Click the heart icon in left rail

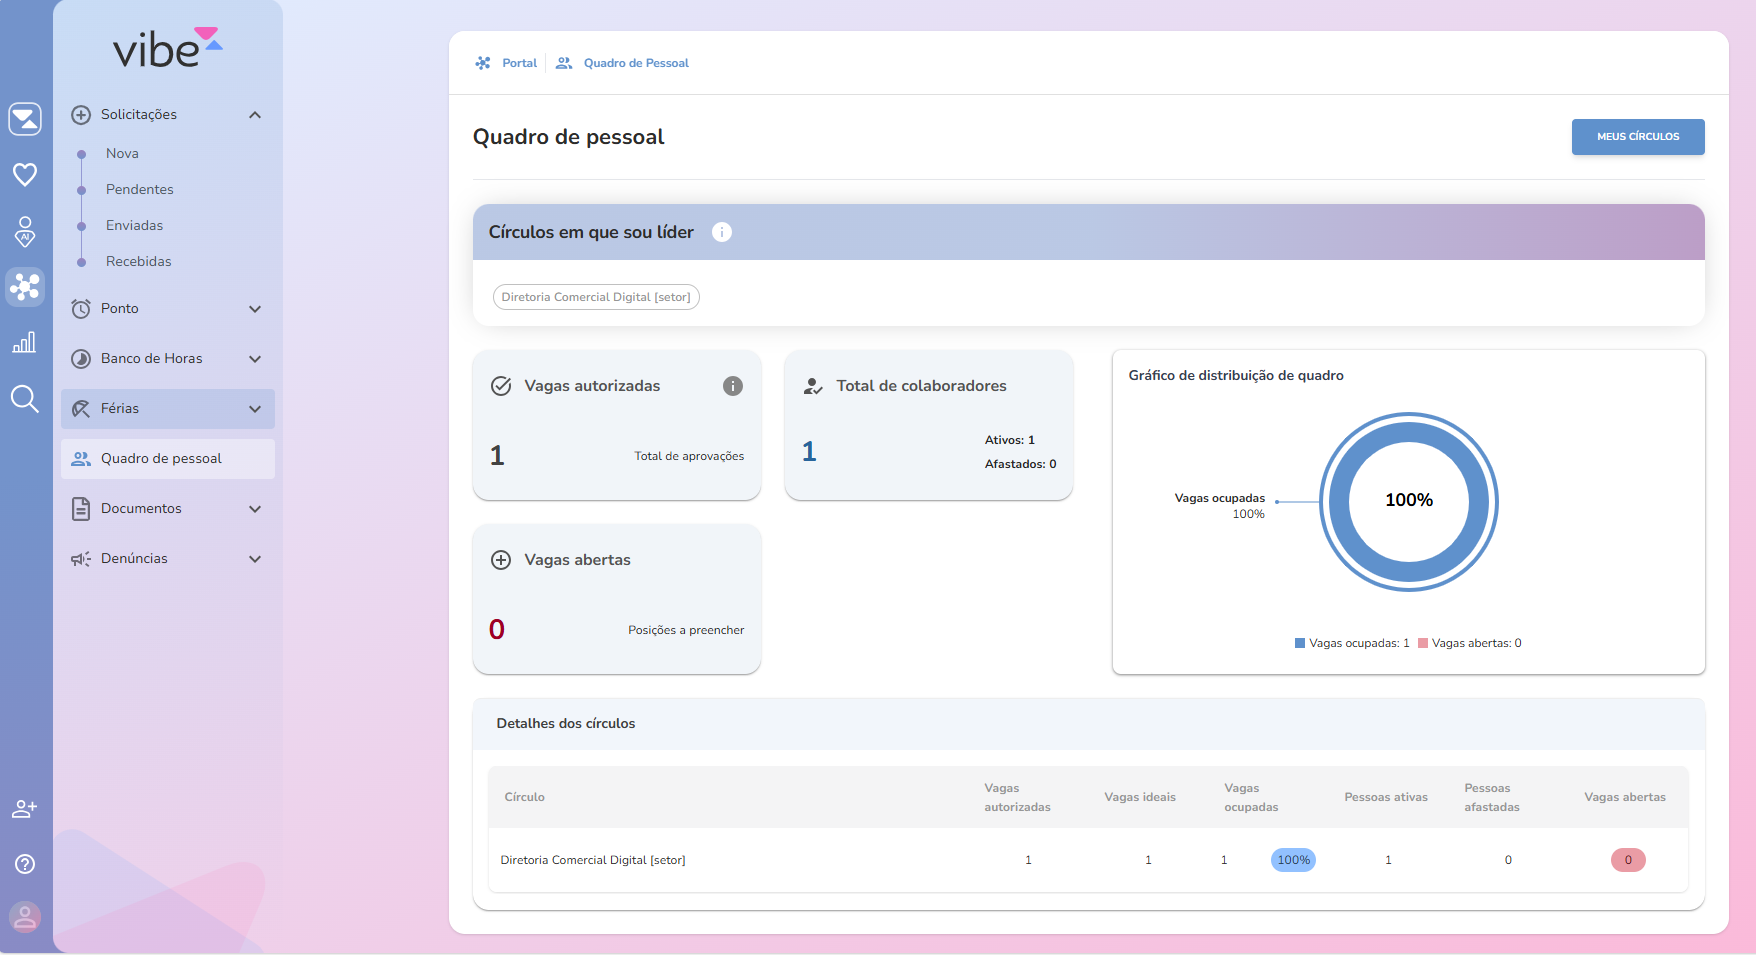25,175
